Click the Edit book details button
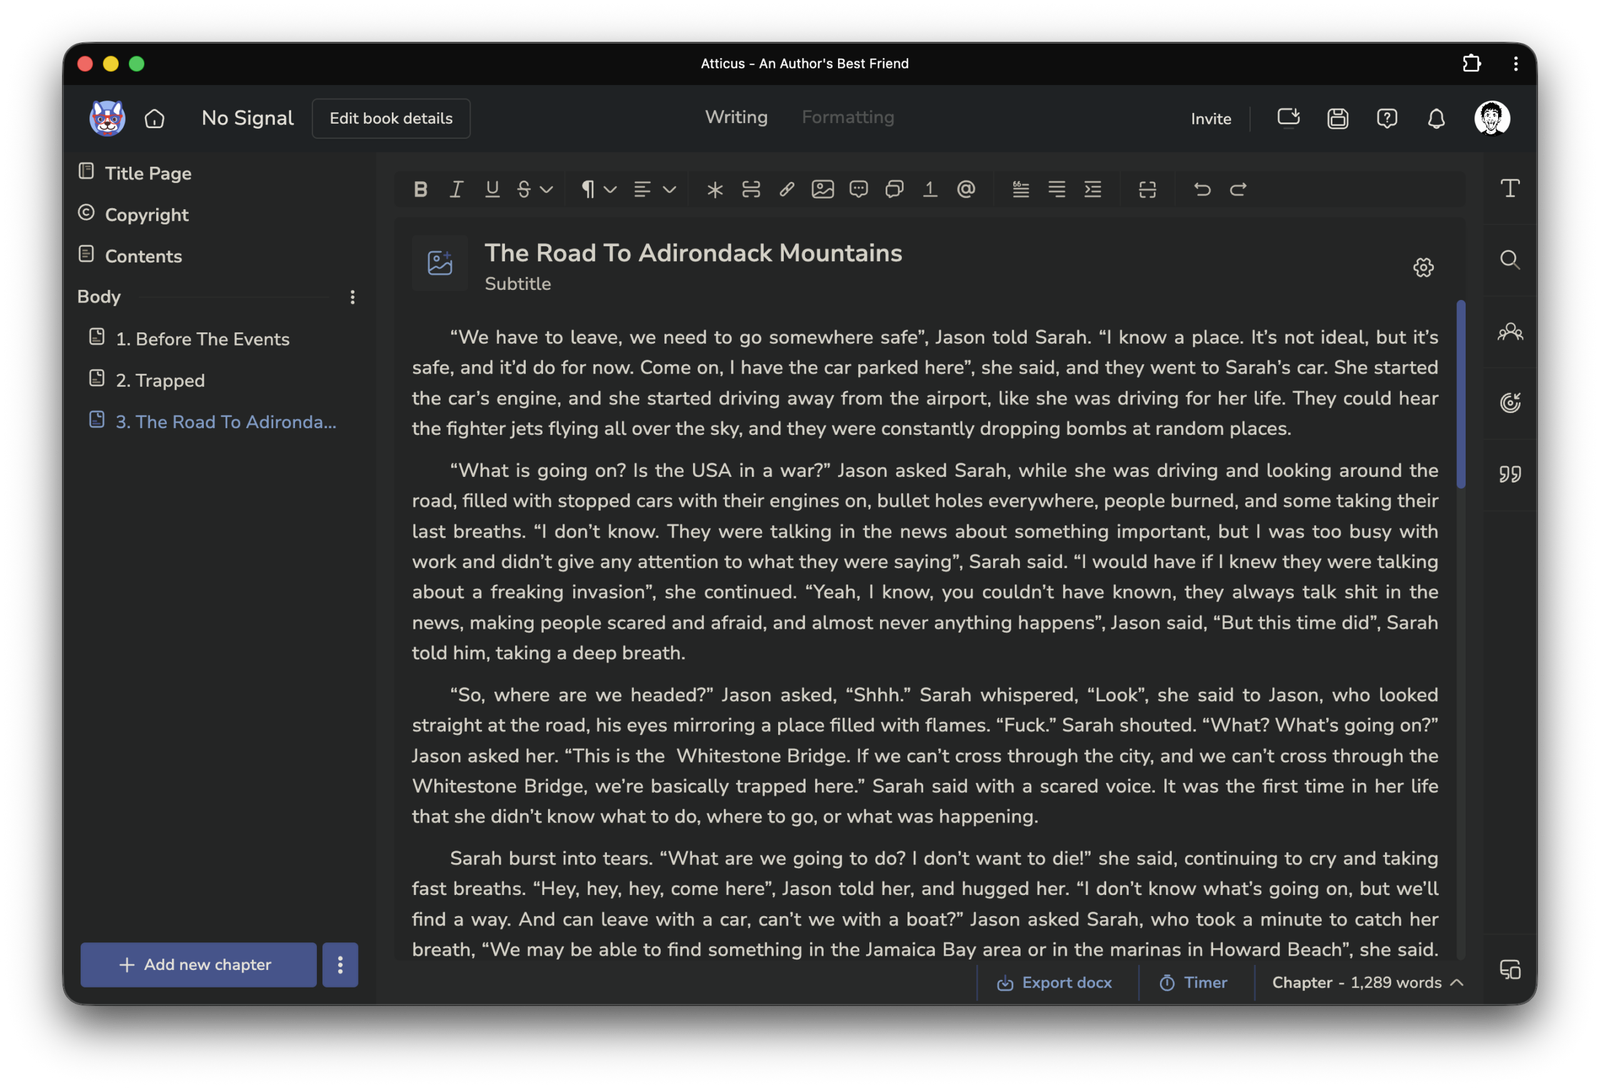 391,118
